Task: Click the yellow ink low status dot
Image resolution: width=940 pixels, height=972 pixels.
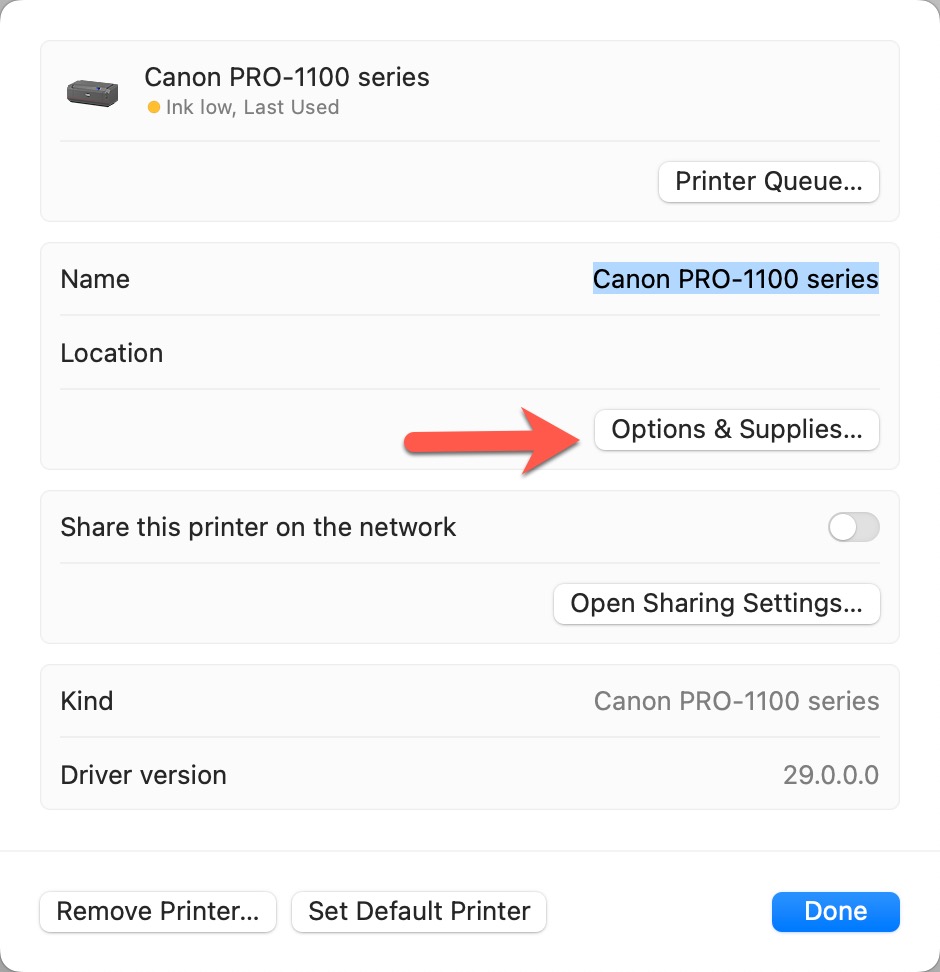Action: click(x=153, y=107)
